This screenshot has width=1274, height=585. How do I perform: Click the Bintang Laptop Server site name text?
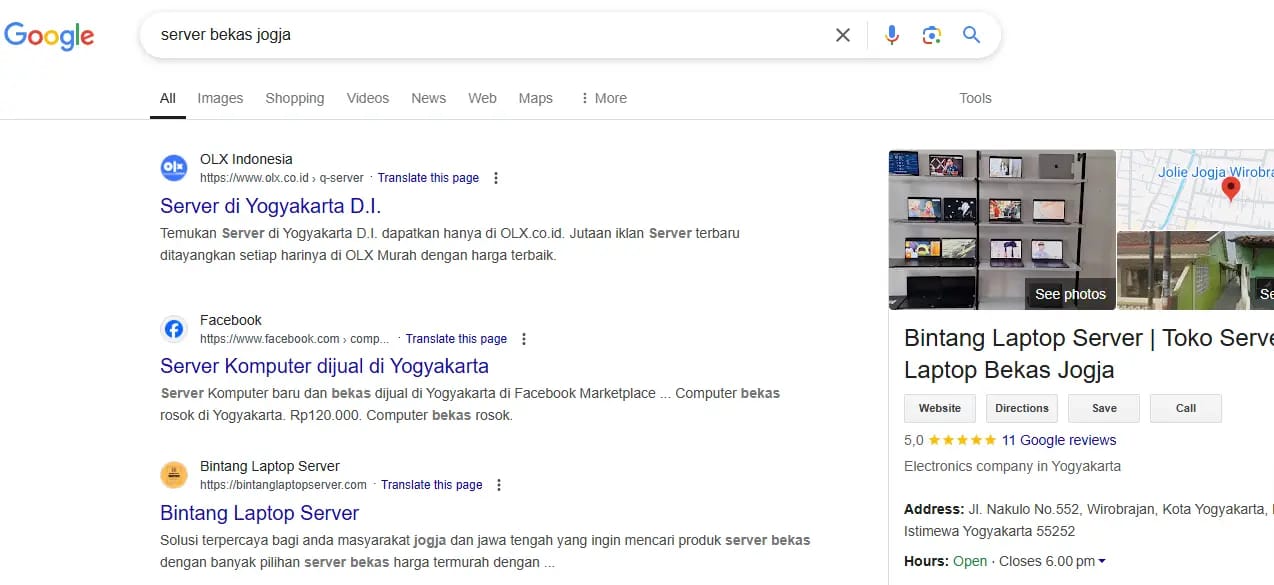pyautogui.click(x=270, y=466)
